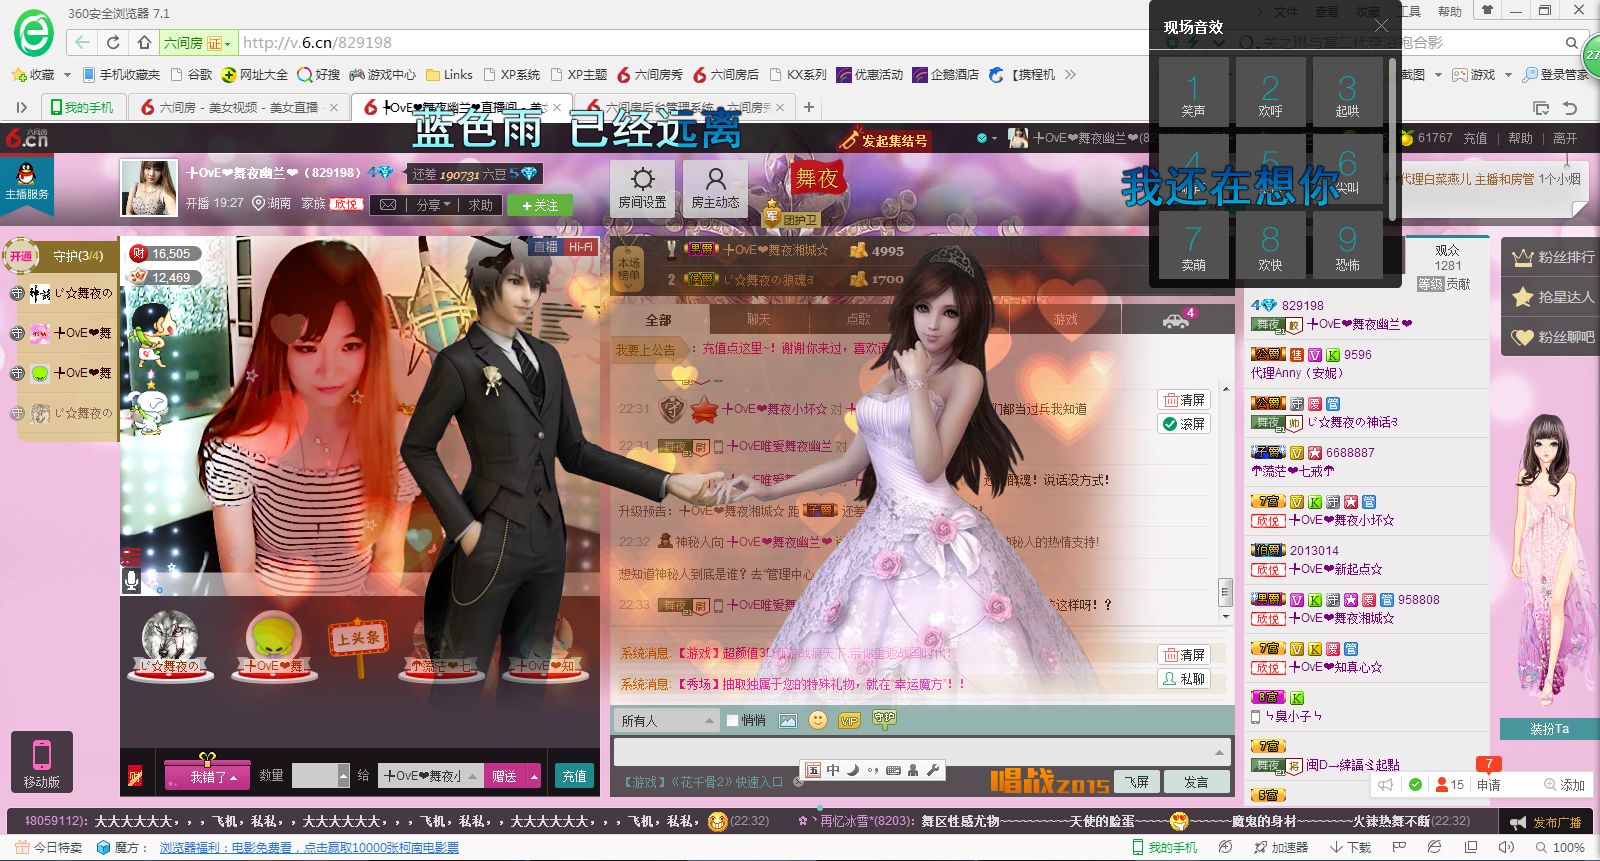Open 抢星达人 star icon
This screenshot has width=1600, height=861.
pyautogui.click(x=1523, y=297)
